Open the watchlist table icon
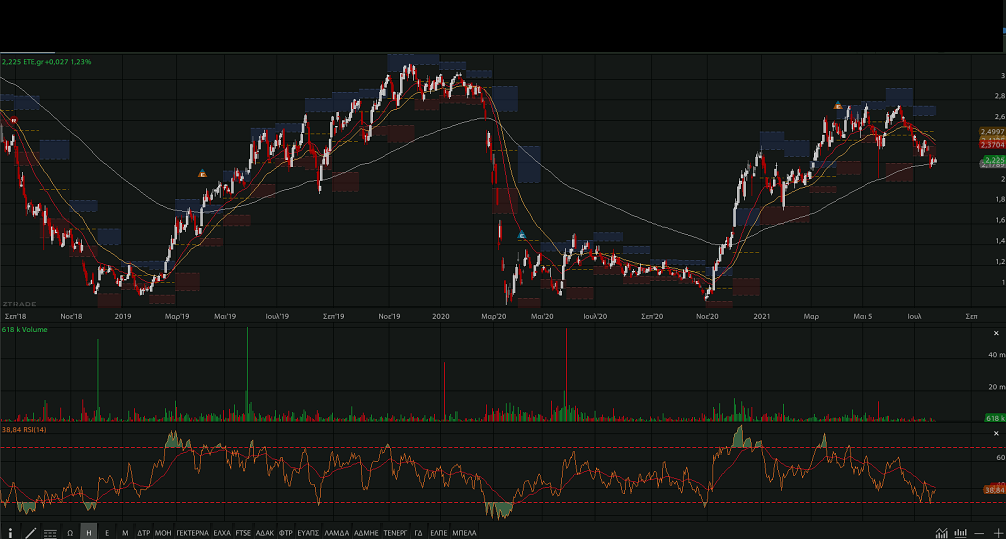Viewport: 1006px width, 539px height. point(50,533)
